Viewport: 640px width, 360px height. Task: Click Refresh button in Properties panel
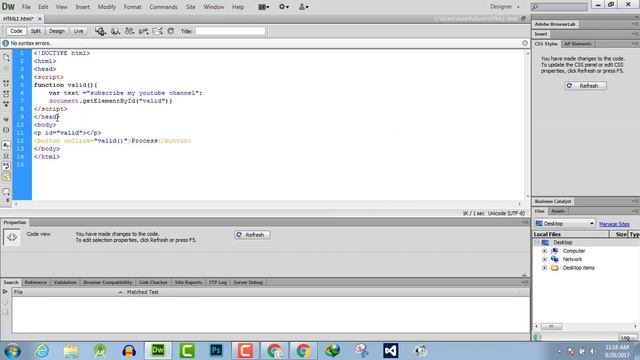(x=252, y=235)
